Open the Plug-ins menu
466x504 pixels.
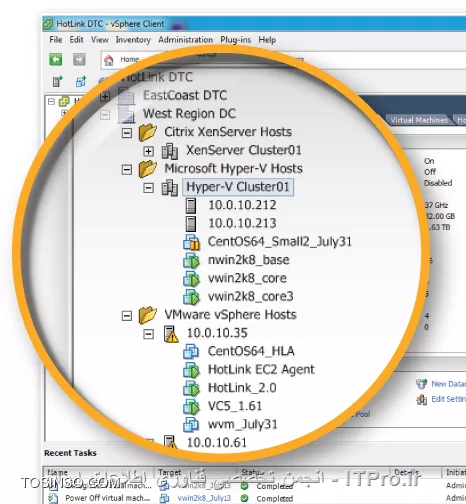point(235,40)
